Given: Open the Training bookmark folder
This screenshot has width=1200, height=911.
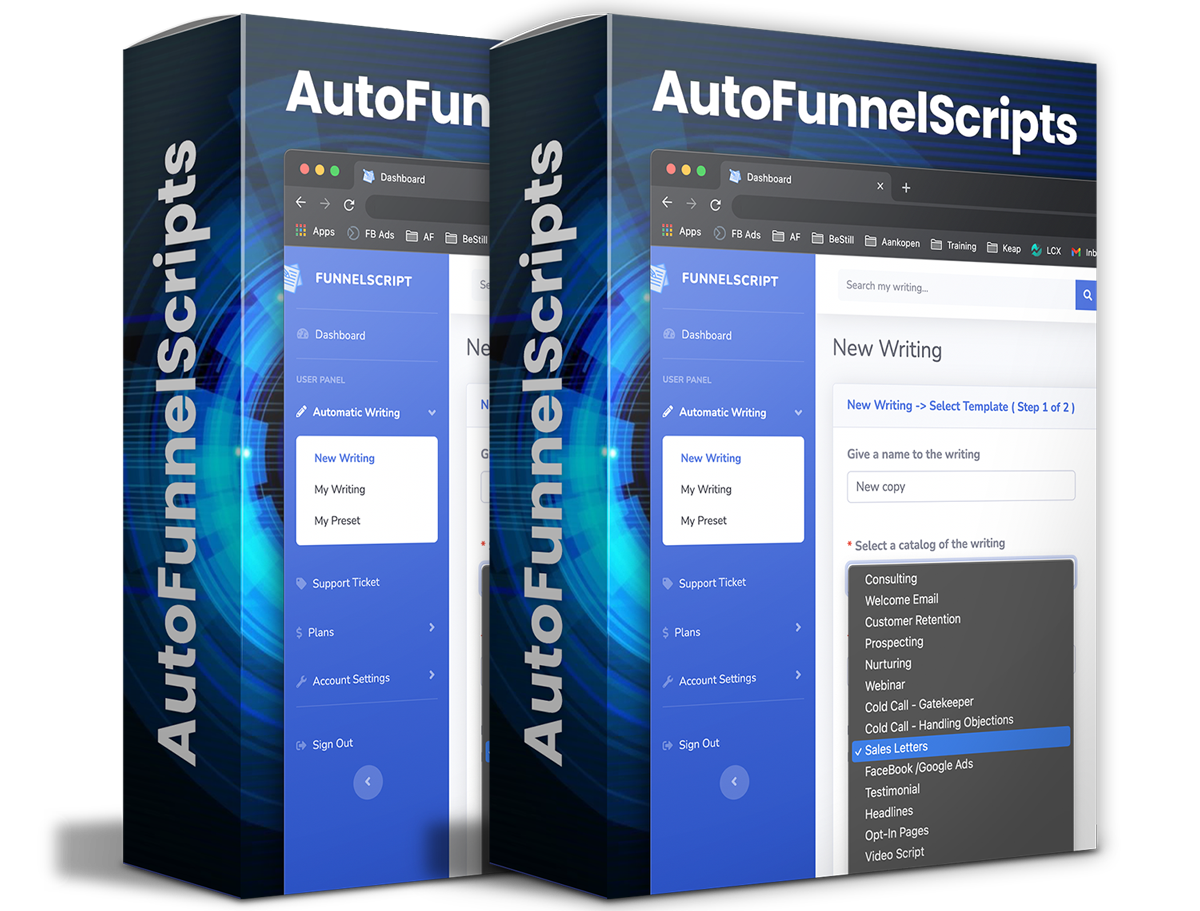Looking at the screenshot, I should pyautogui.click(x=953, y=245).
